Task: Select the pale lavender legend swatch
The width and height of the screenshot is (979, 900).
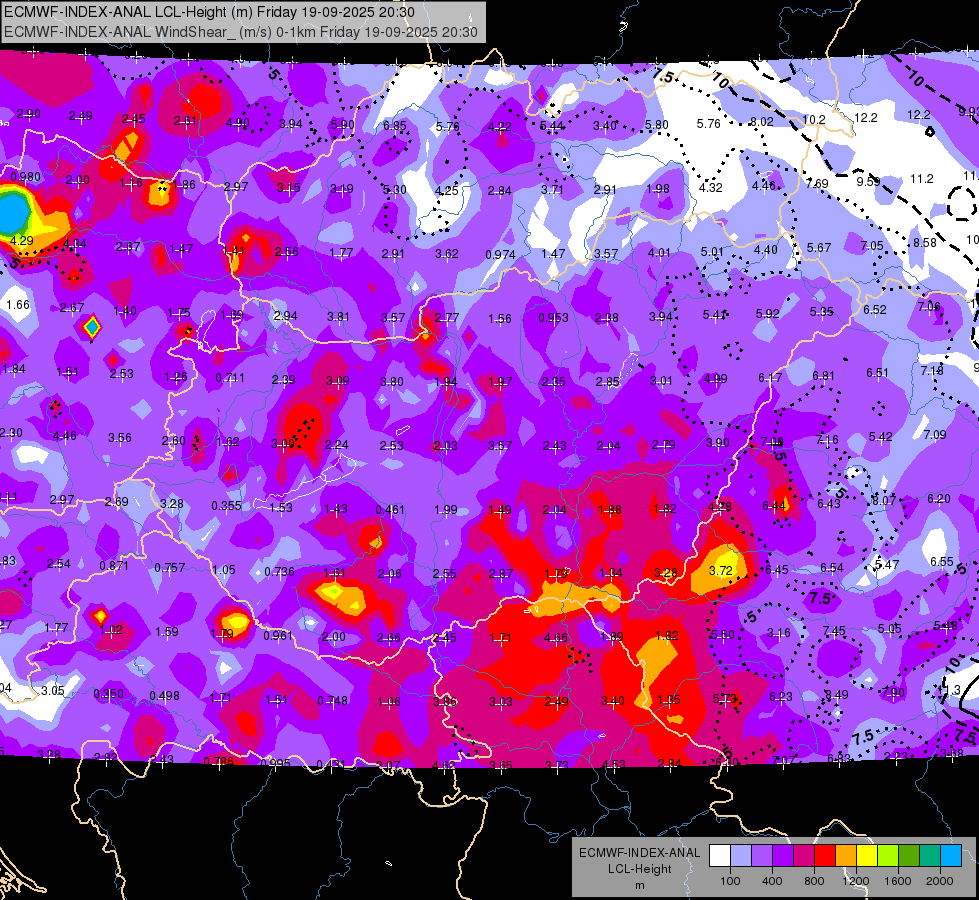Action: click(741, 856)
